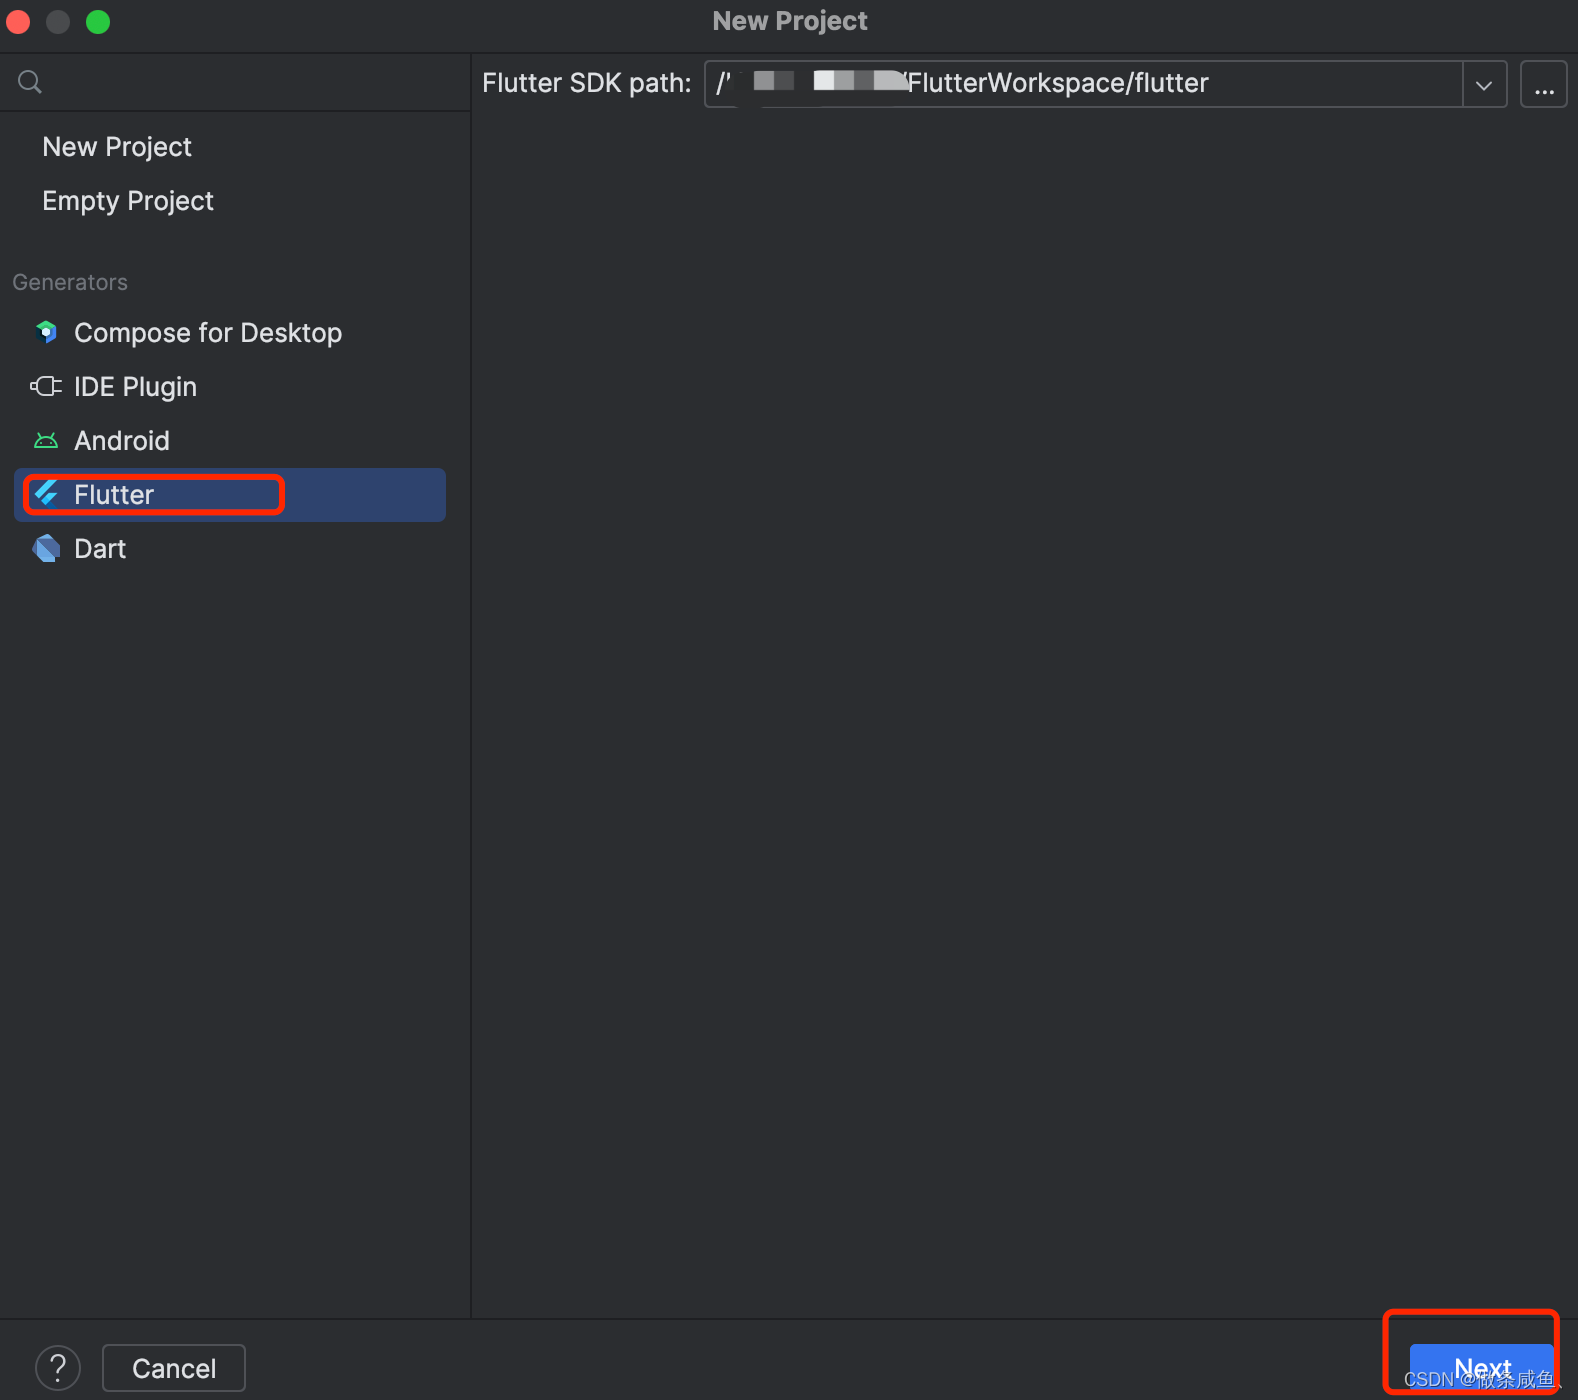Choose the Compose for Desktop generator

tap(230, 332)
